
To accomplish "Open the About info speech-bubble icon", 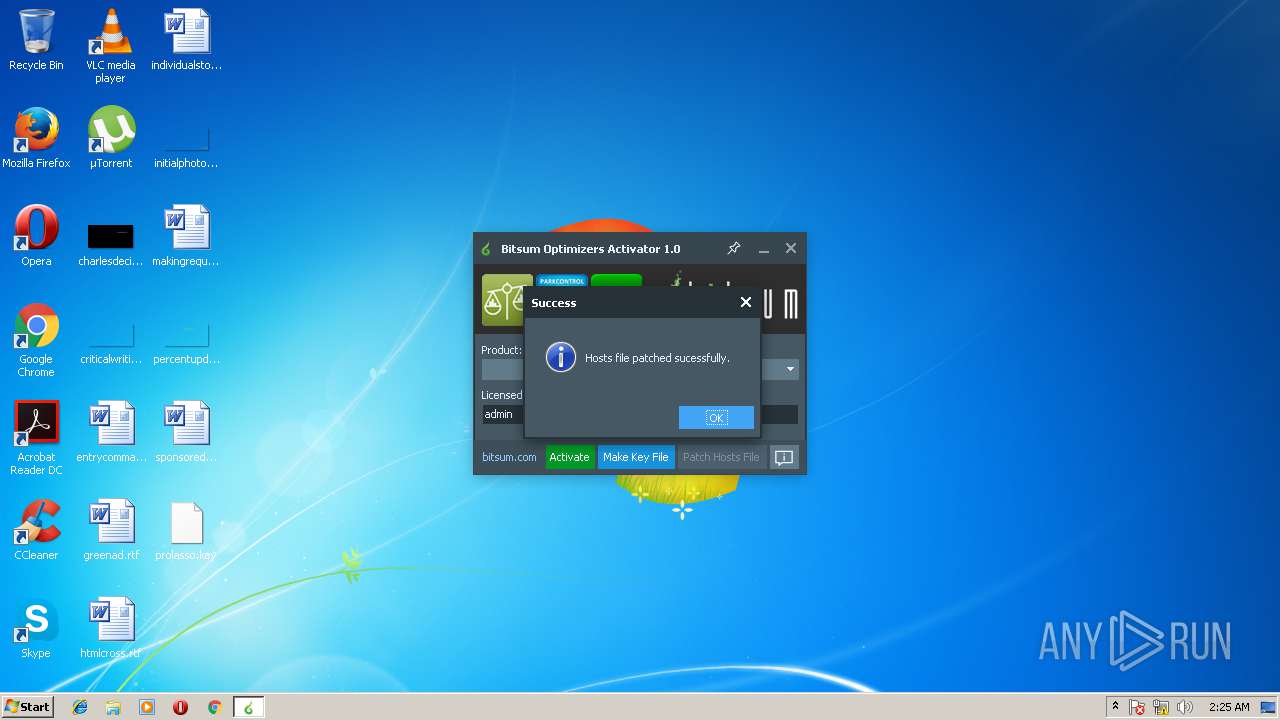I will click(x=784, y=457).
